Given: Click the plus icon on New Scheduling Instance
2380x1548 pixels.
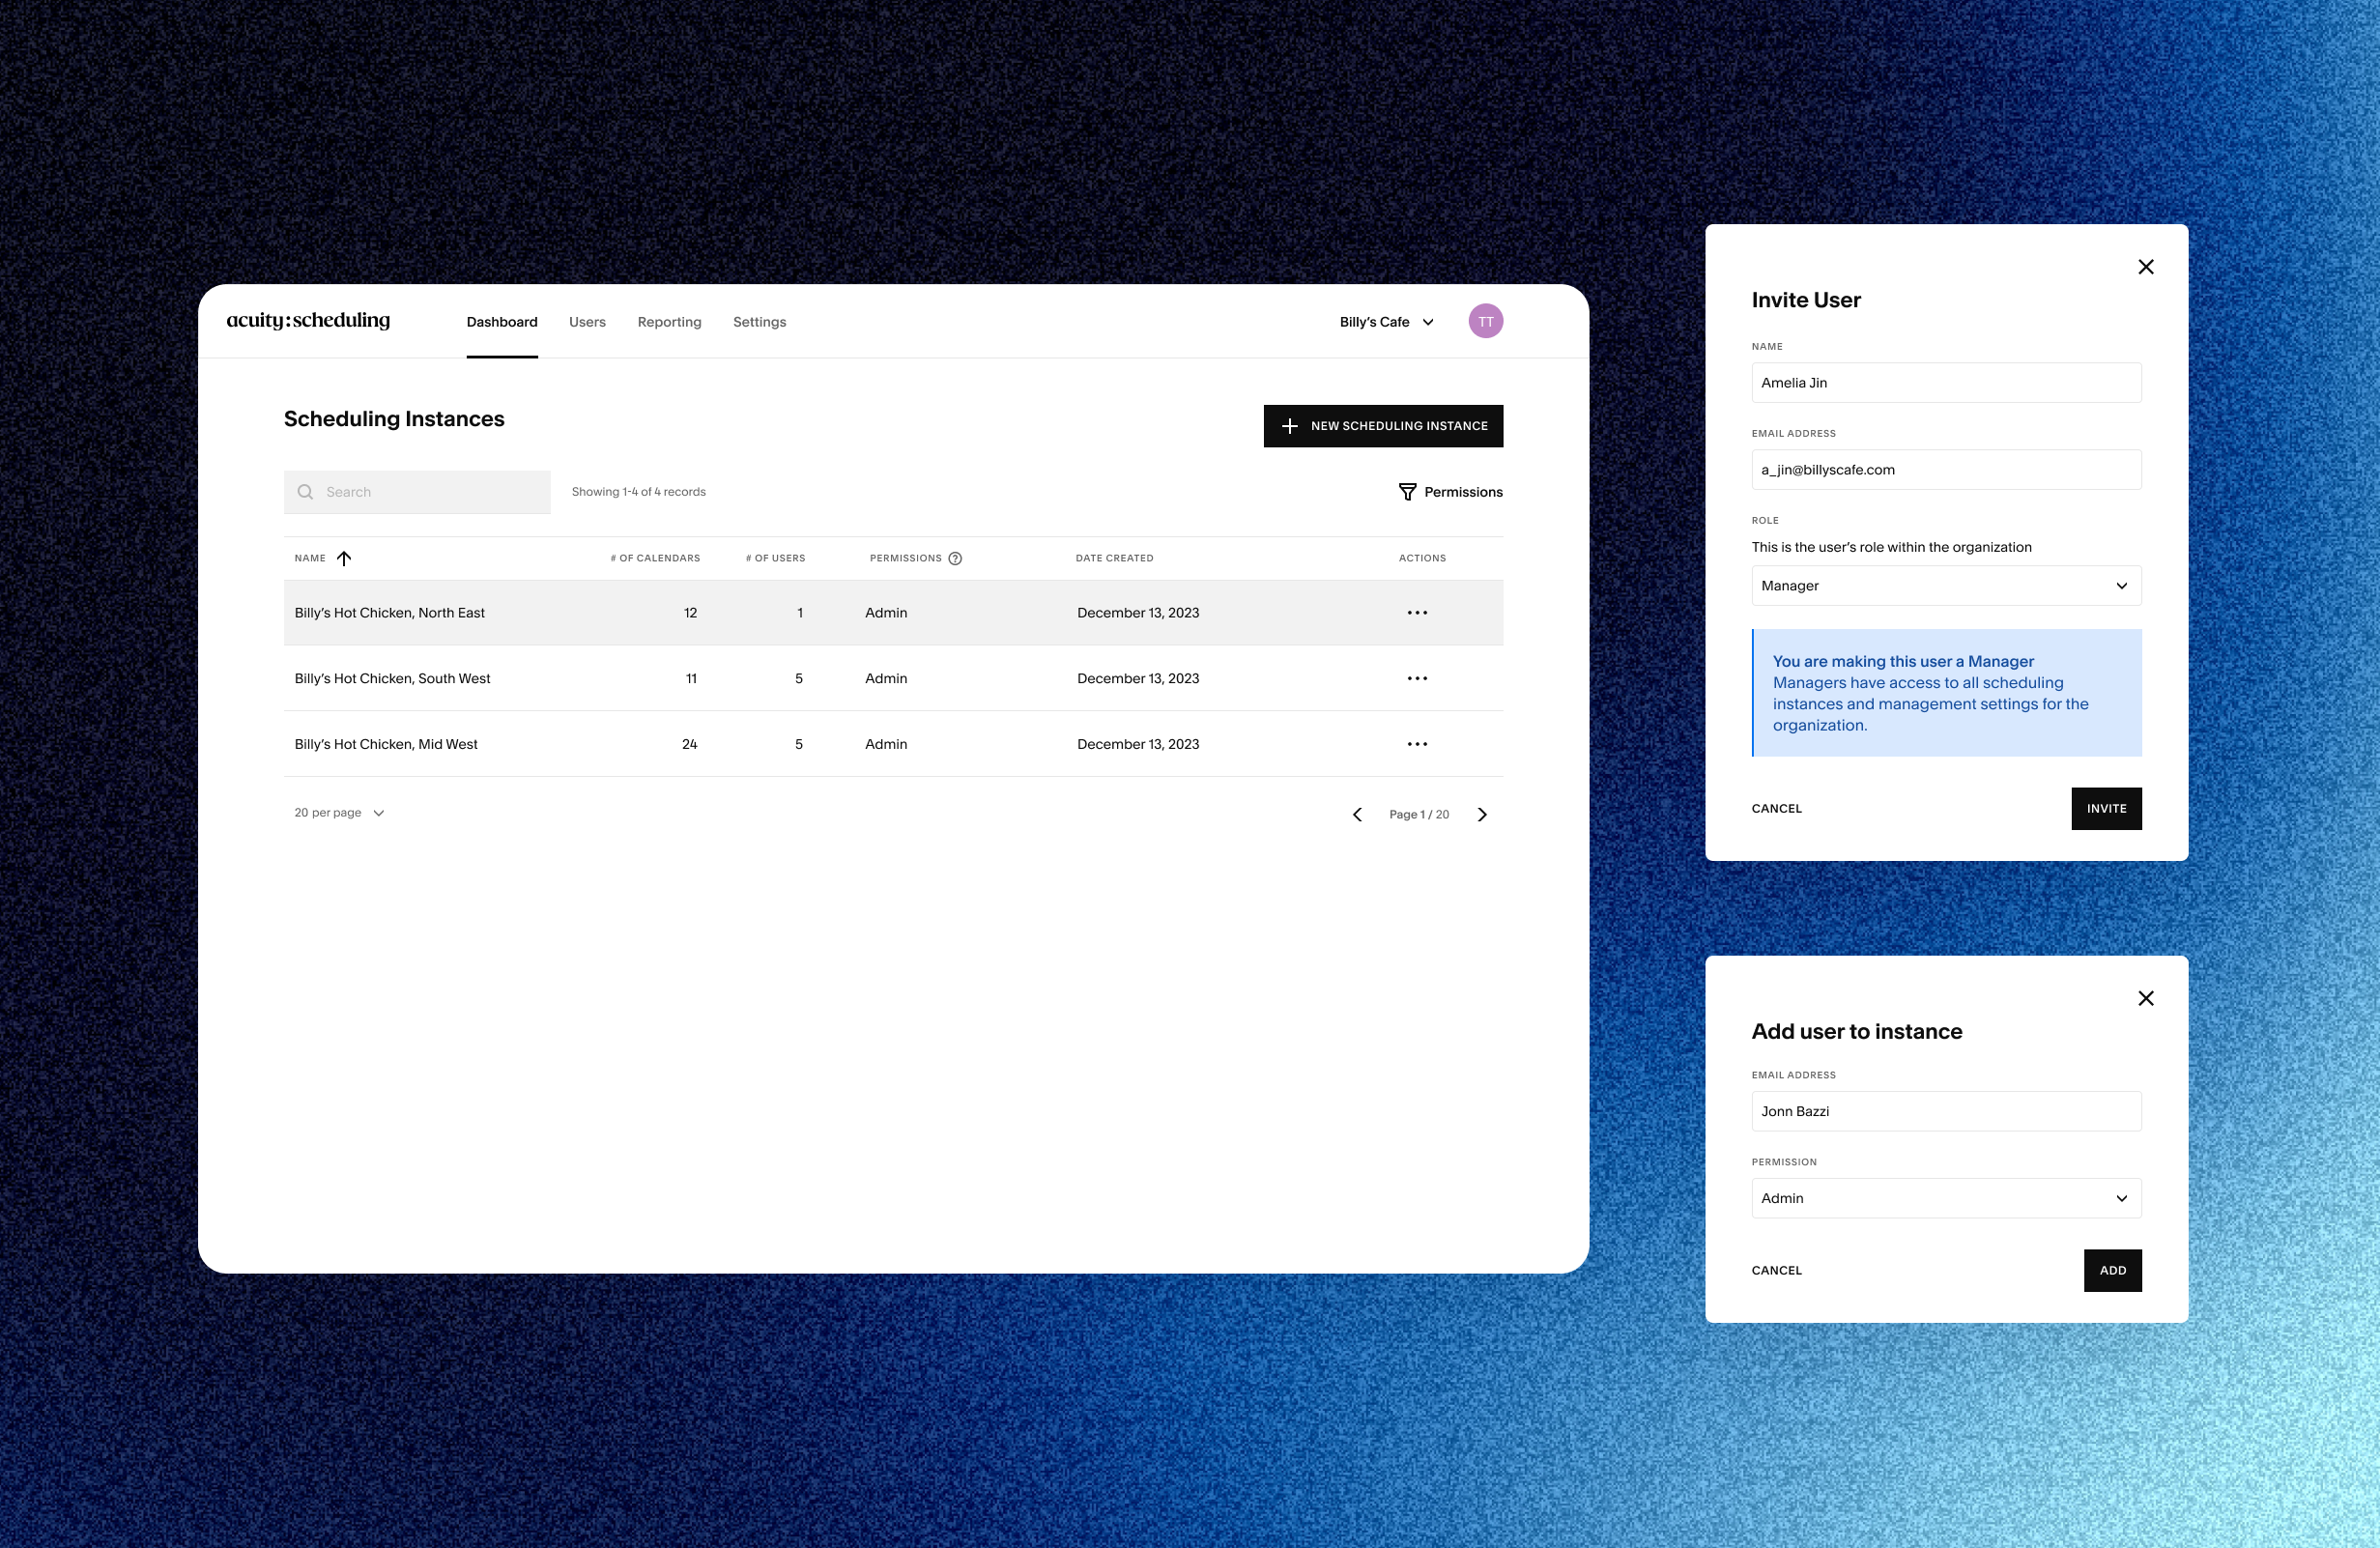Looking at the screenshot, I should [1290, 425].
